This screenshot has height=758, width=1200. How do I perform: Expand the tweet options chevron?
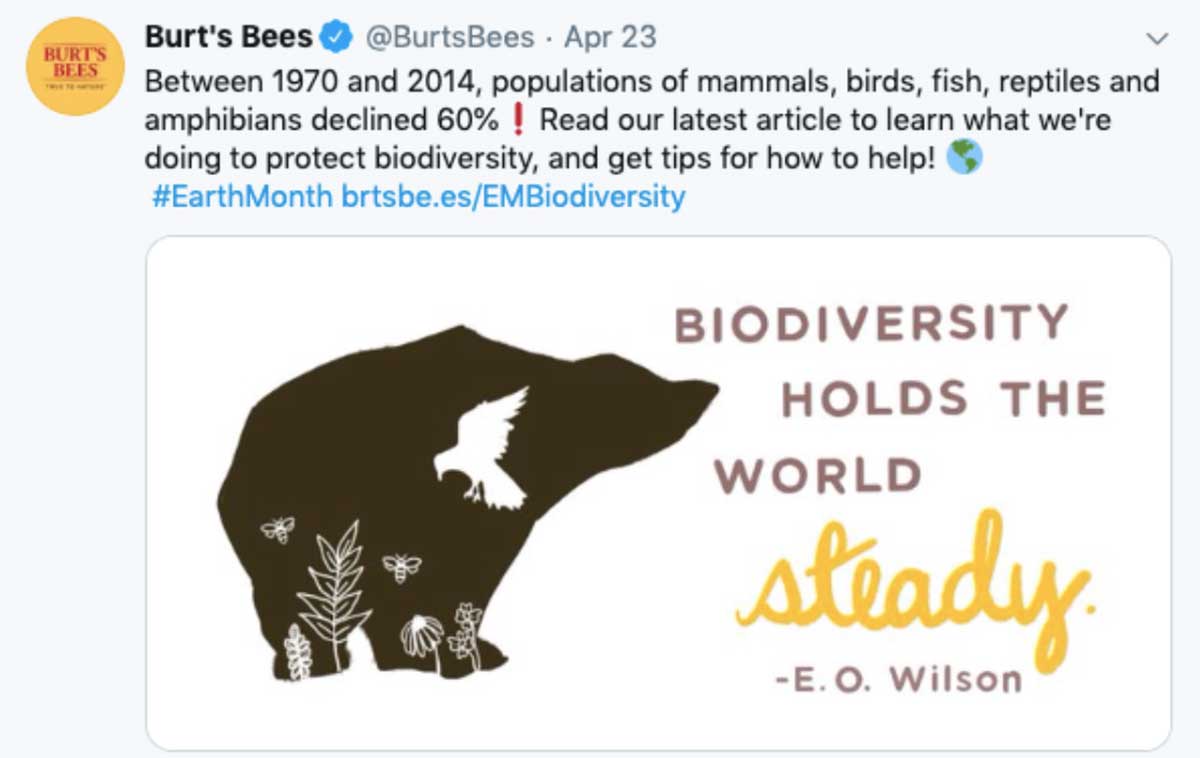(x=1157, y=39)
